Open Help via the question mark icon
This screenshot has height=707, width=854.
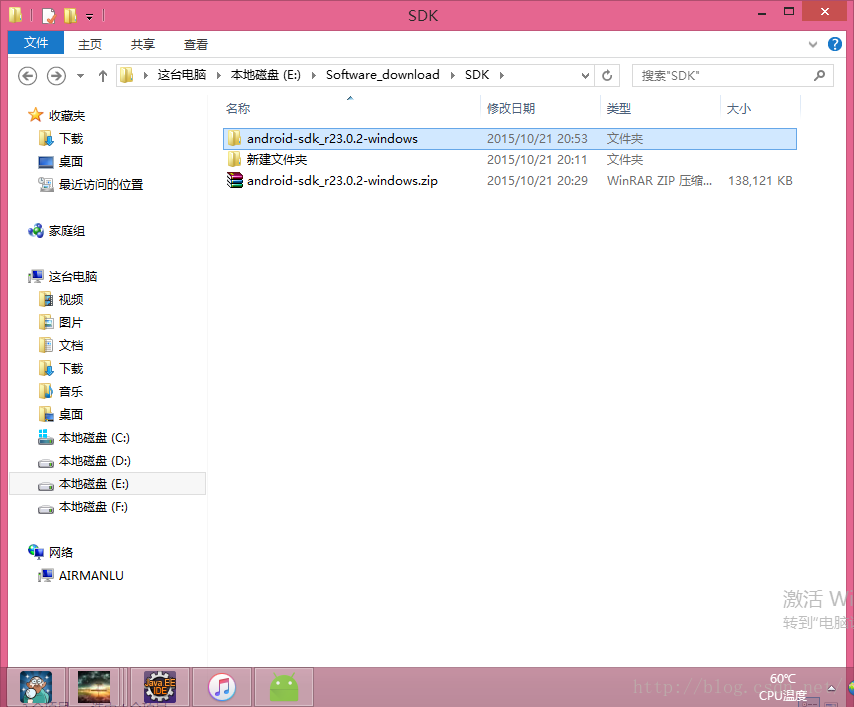coord(836,44)
